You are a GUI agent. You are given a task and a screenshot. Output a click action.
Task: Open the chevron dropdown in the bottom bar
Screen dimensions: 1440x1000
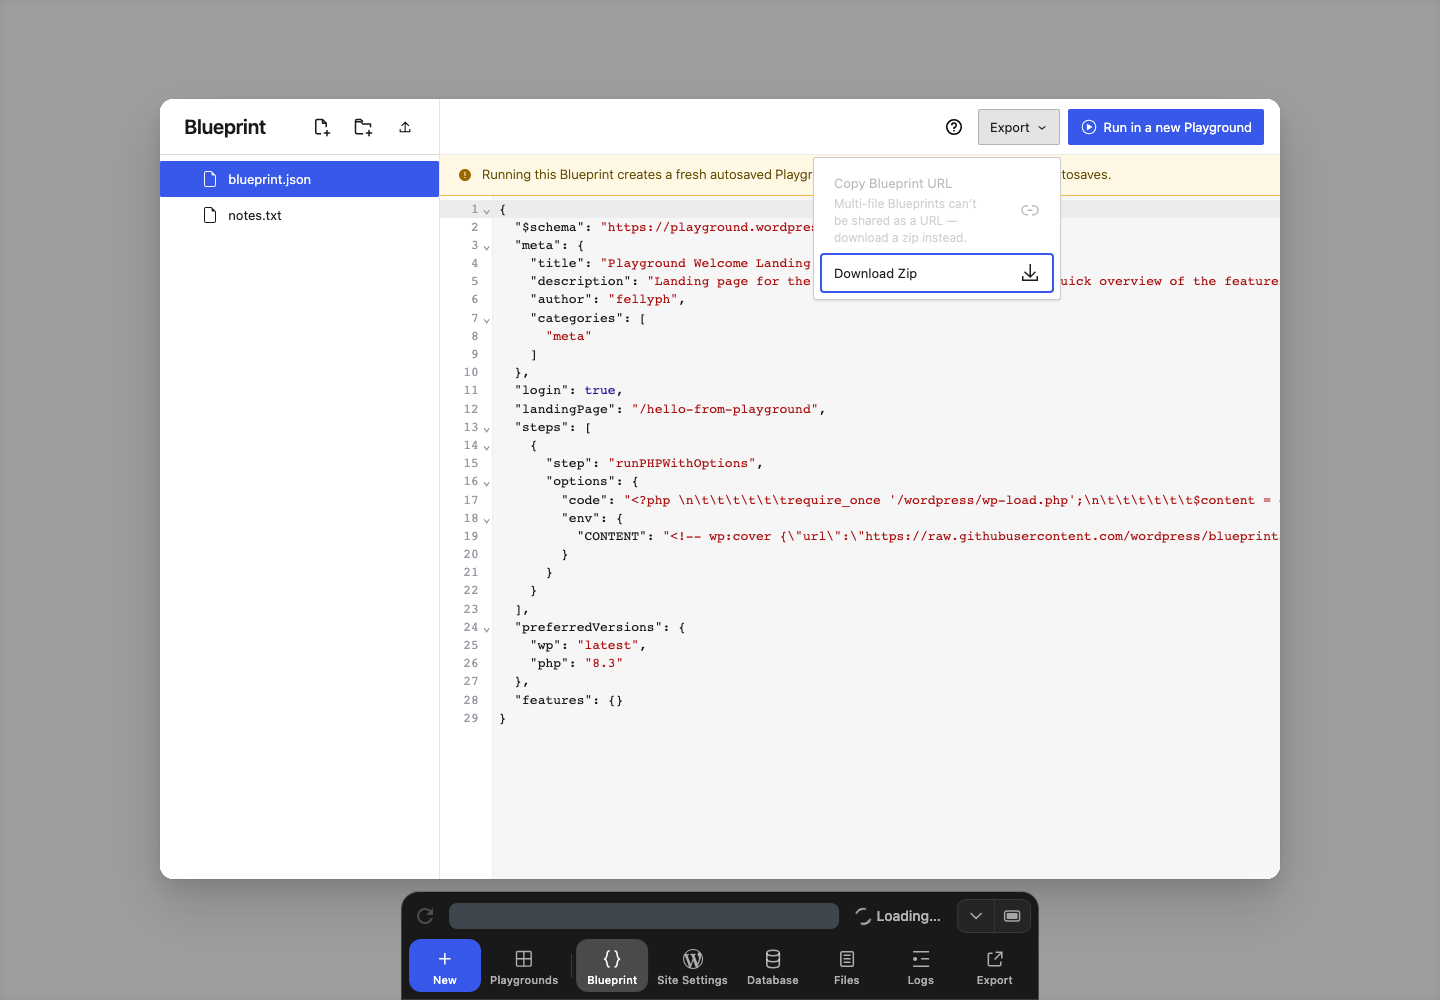[976, 916]
